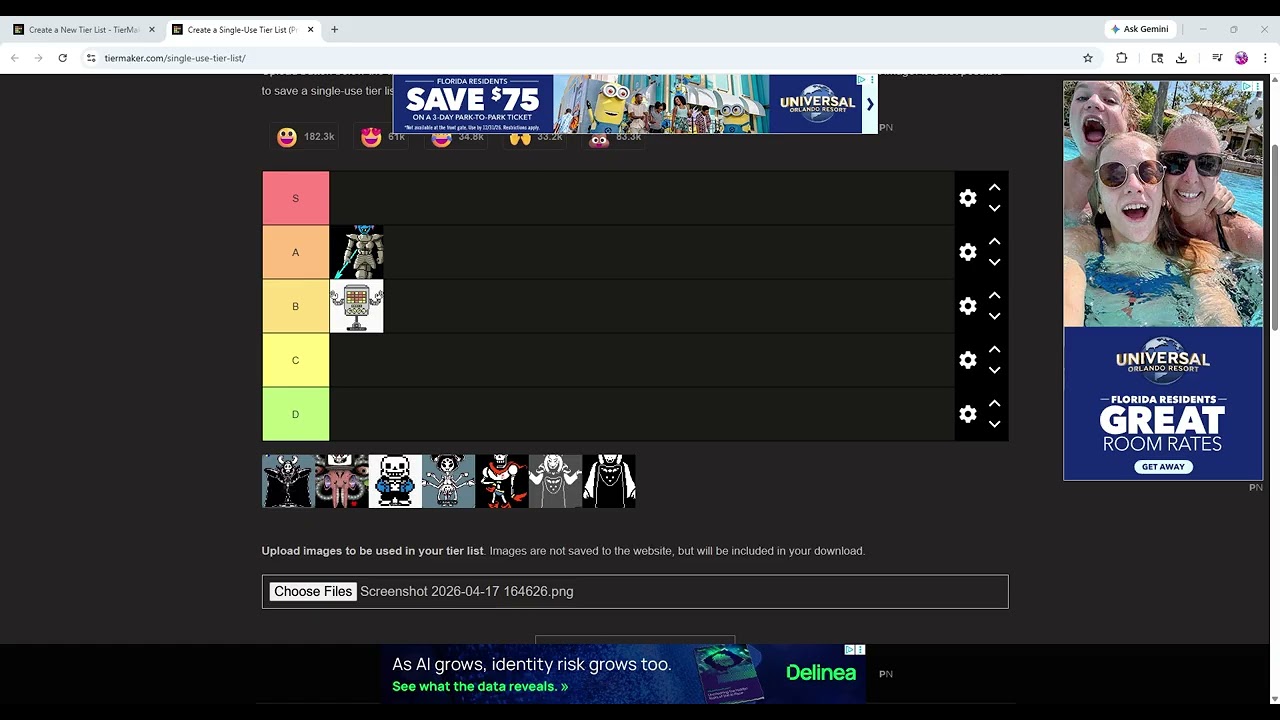Close the Create a New Tier List tab
This screenshot has width=1280, height=720.
[x=152, y=29]
